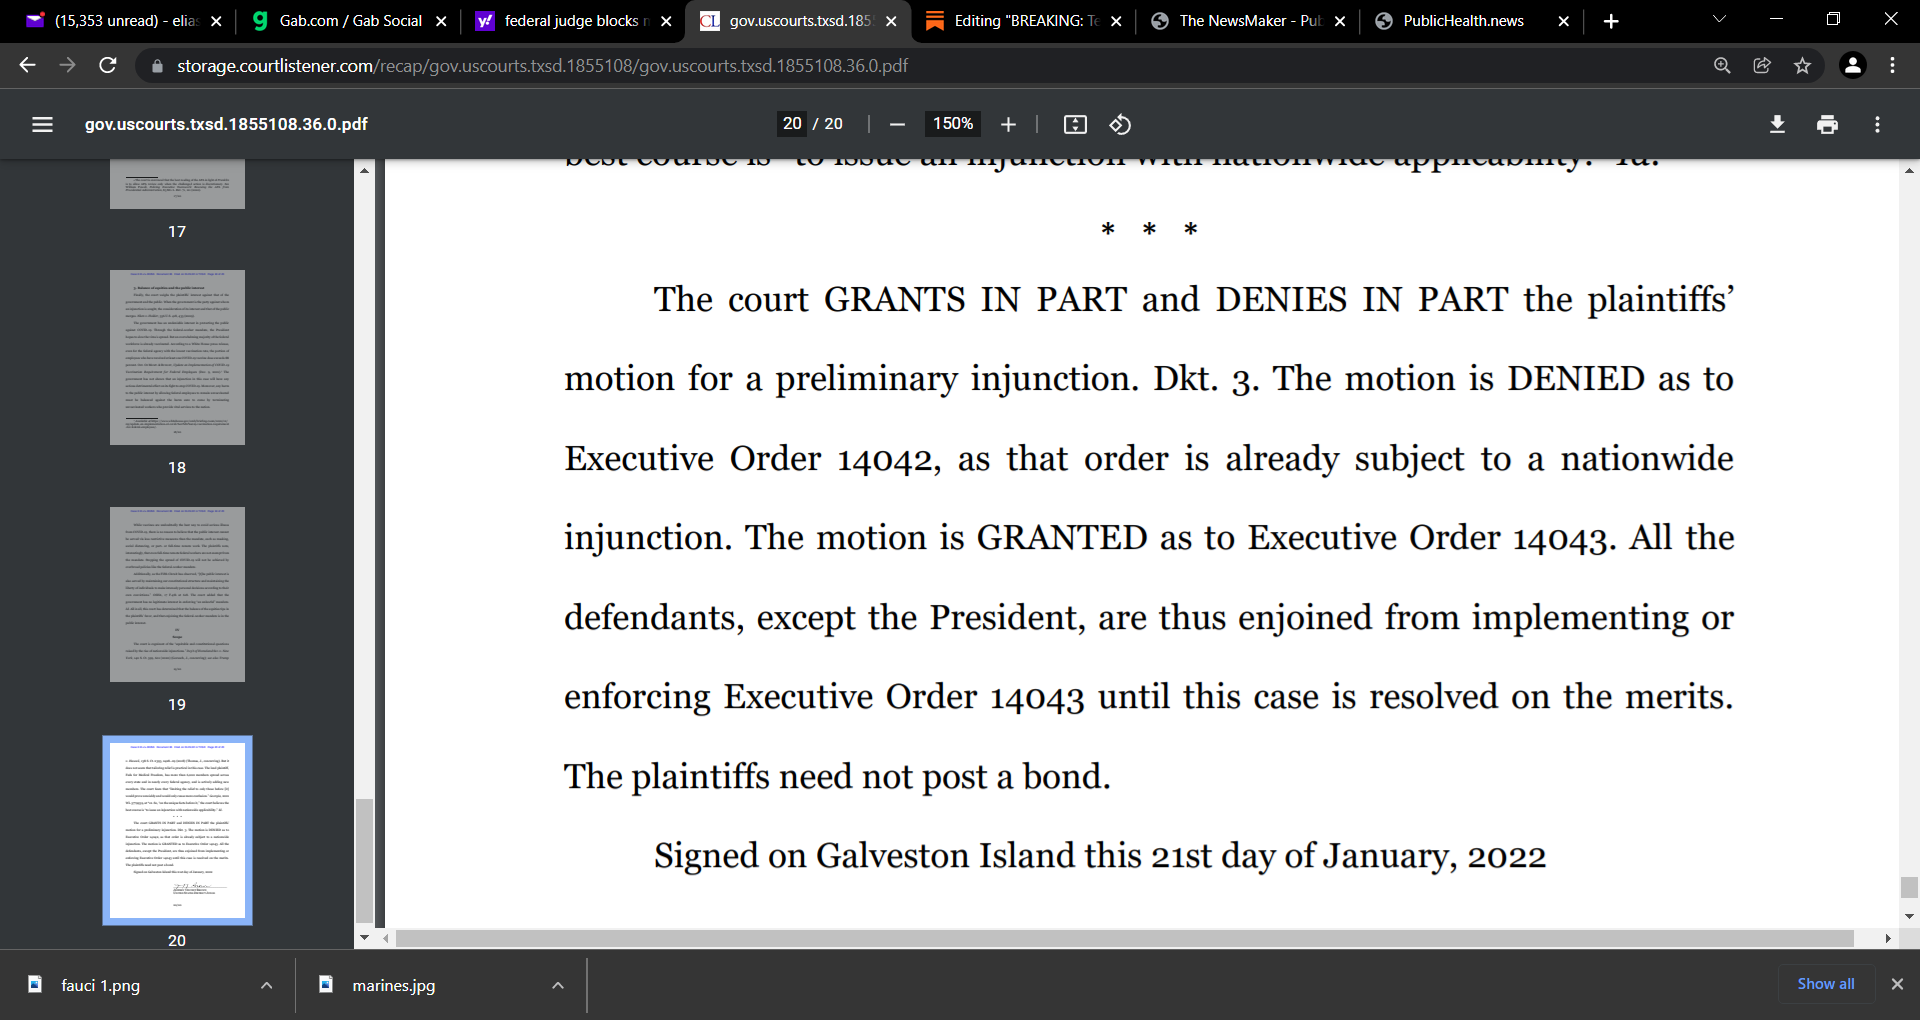Image resolution: width=1920 pixels, height=1020 pixels.
Task: Click the thumbnail sidebar scrollbar handle
Action: click(x=365, y=859)
